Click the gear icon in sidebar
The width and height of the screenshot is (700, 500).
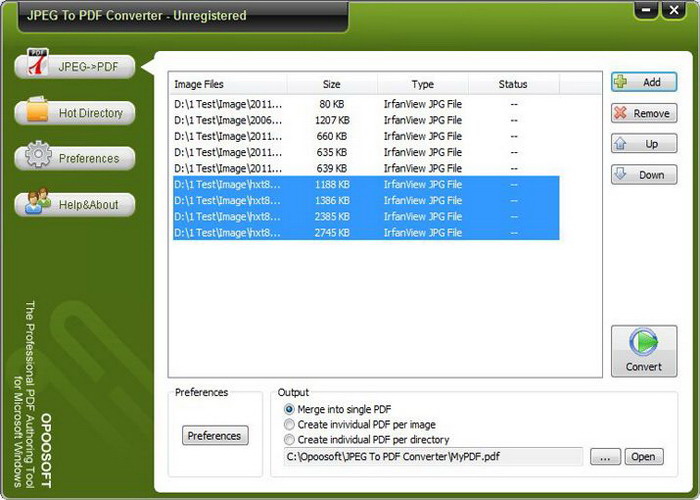[x=38, y=154]
